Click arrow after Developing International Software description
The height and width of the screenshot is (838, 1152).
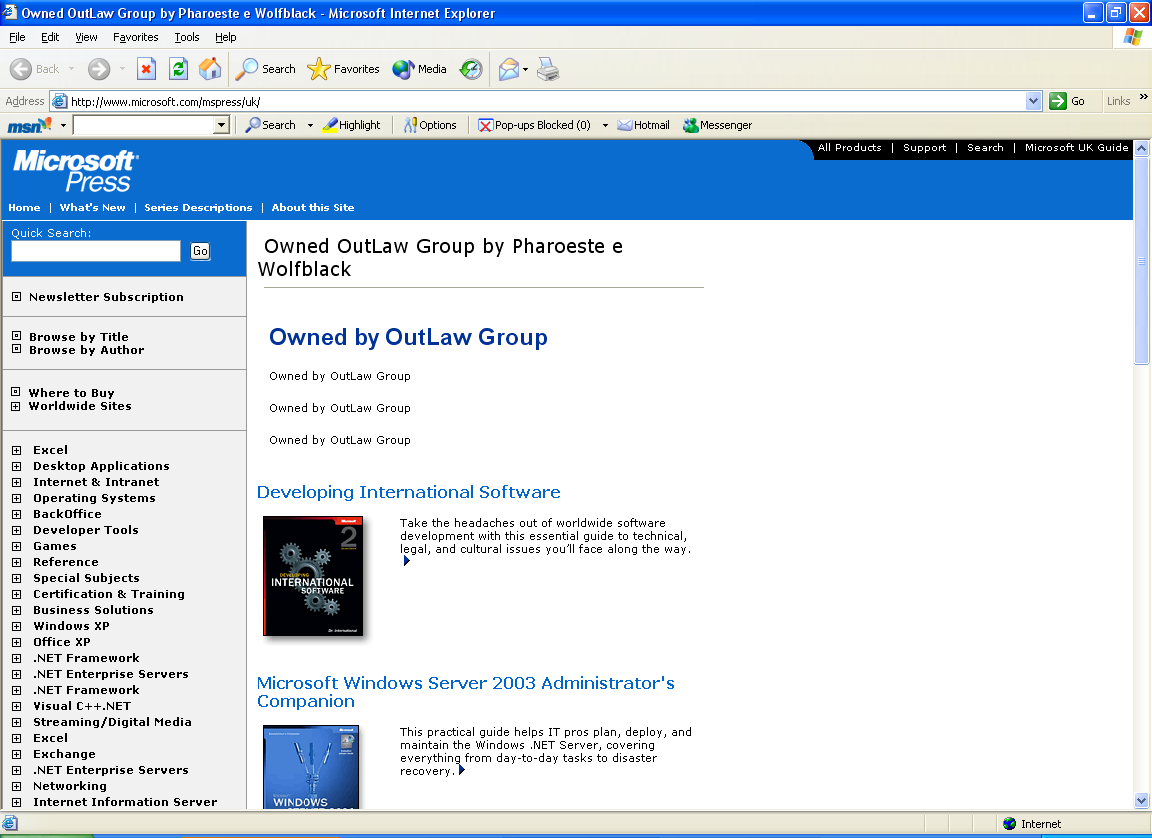[x=407, y=561]
